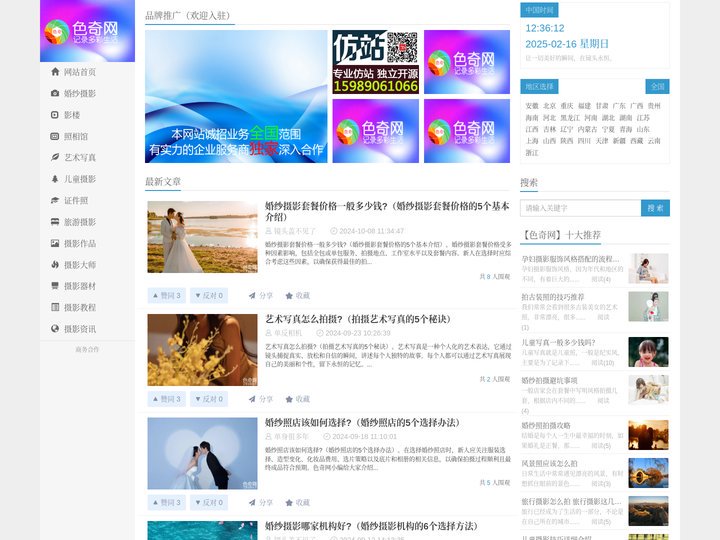Open recommended post 婚纱拍摄避坑事项
Screen dimensions: 720x540
pos(549,381)
